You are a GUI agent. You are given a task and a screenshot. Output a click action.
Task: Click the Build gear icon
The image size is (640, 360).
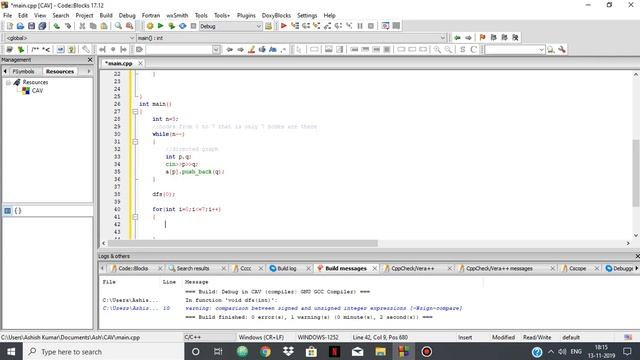[x=150, y=26]
